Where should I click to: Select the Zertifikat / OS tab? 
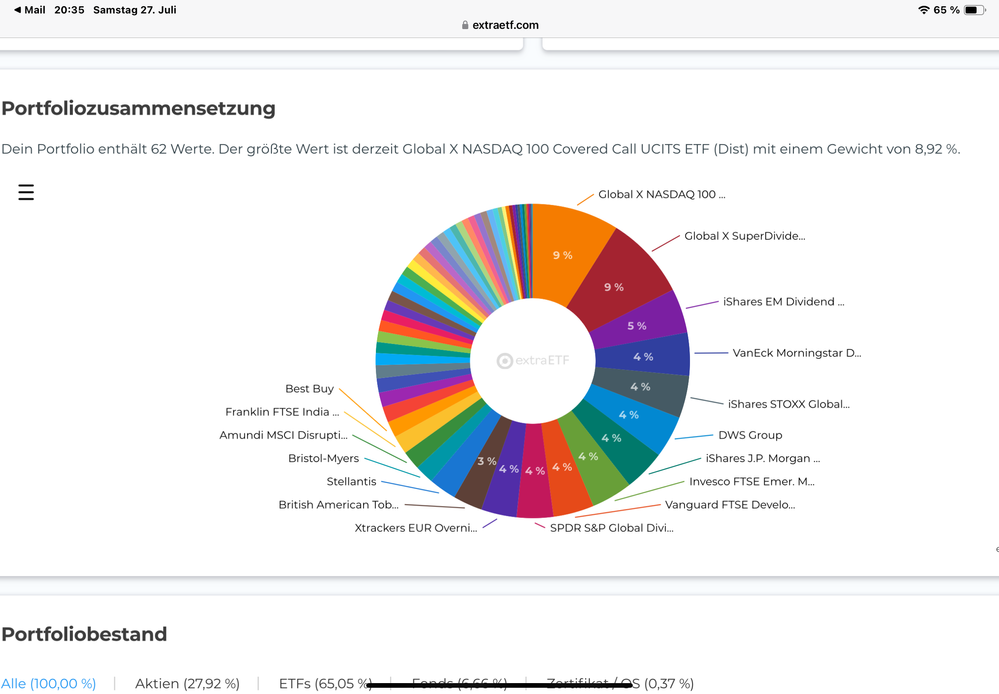click(x=620, y=684)
